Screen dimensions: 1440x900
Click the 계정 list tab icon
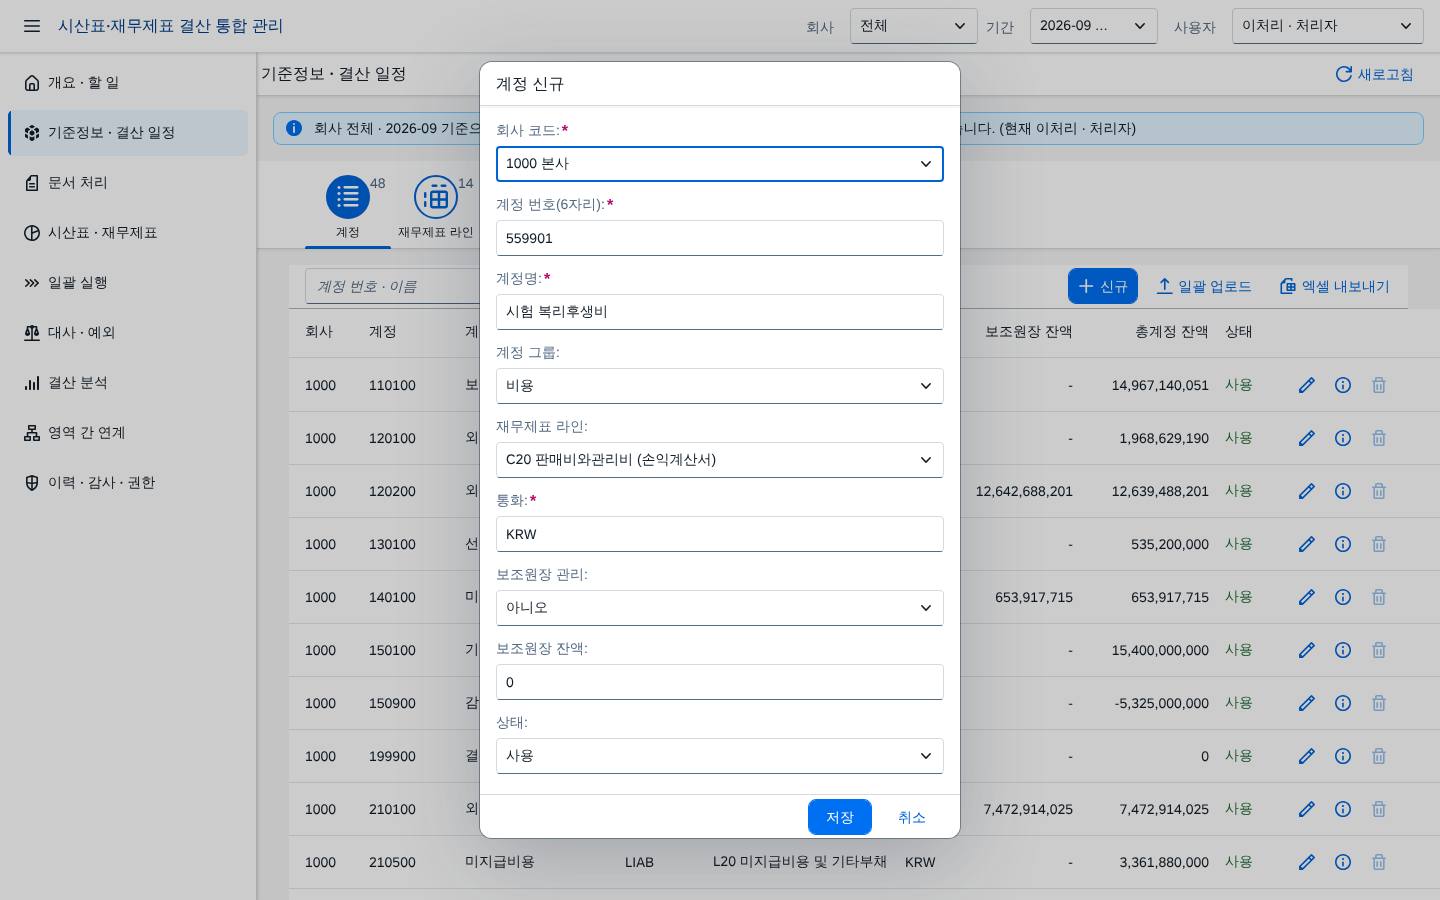[348, 197]
